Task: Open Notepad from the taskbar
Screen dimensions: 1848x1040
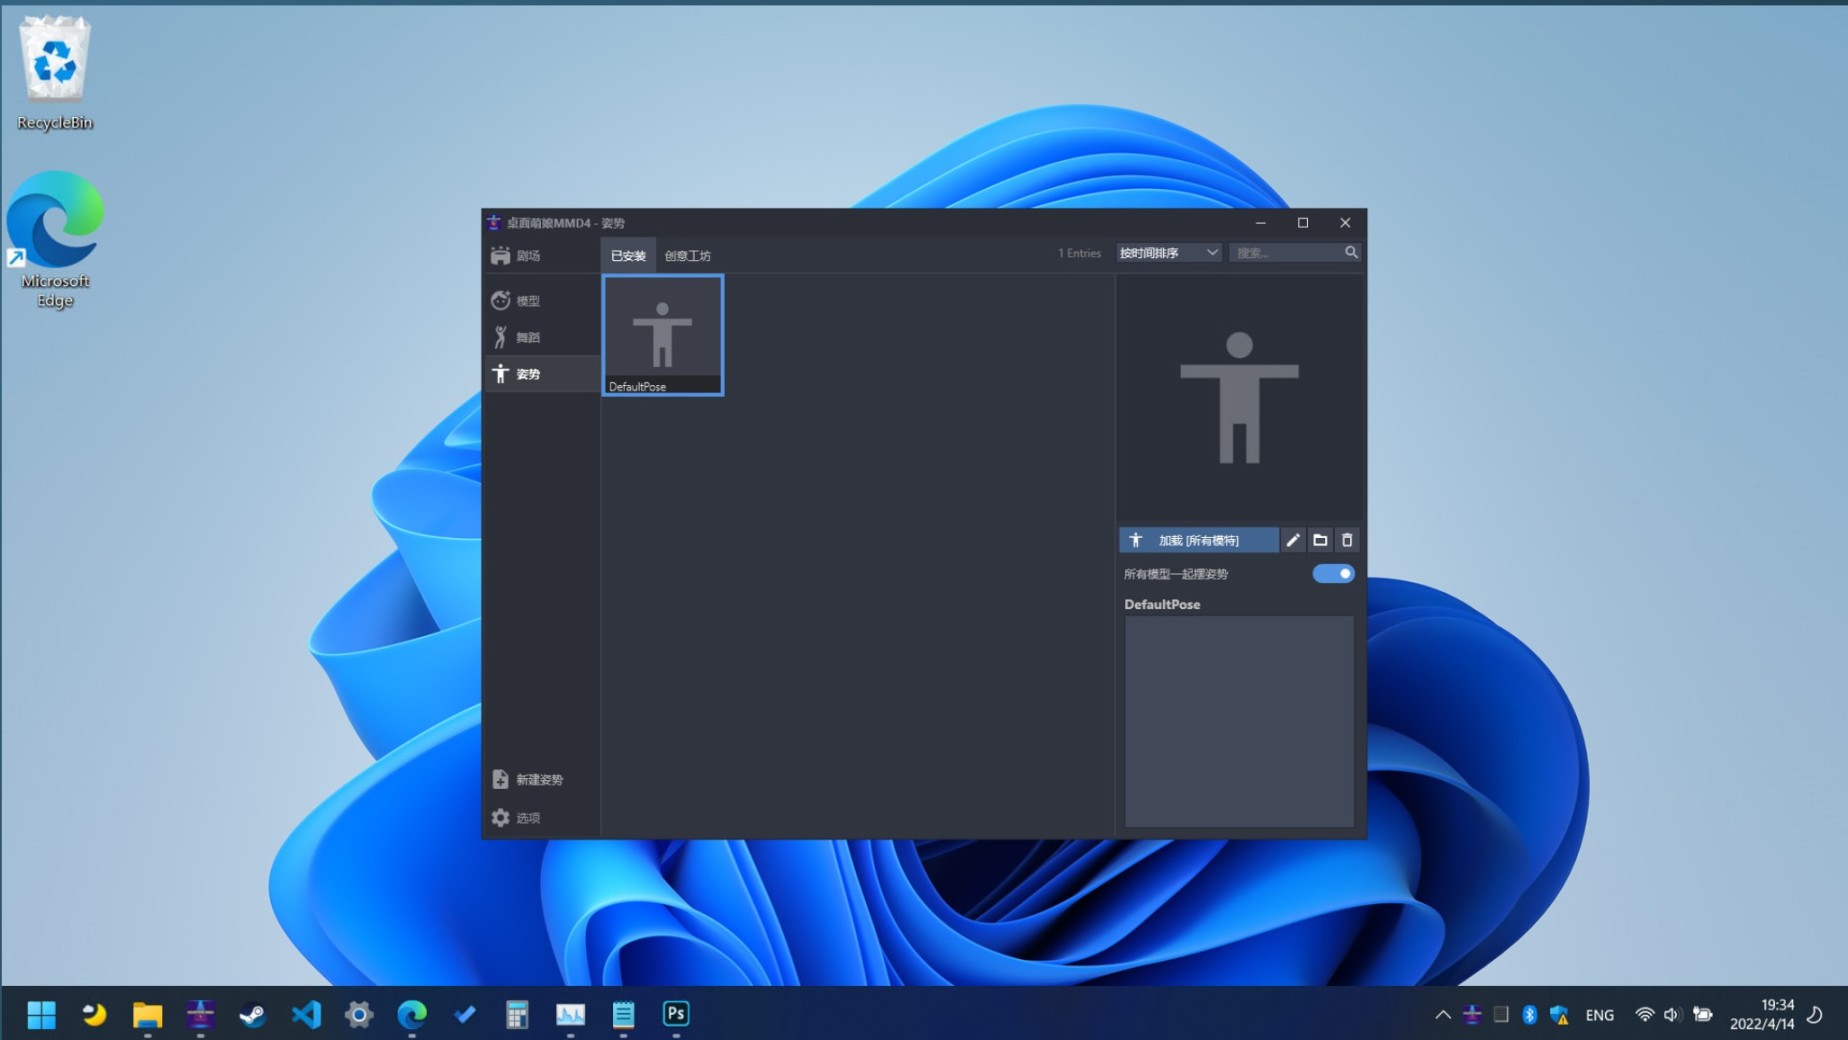Action: tap(623, 1015)
